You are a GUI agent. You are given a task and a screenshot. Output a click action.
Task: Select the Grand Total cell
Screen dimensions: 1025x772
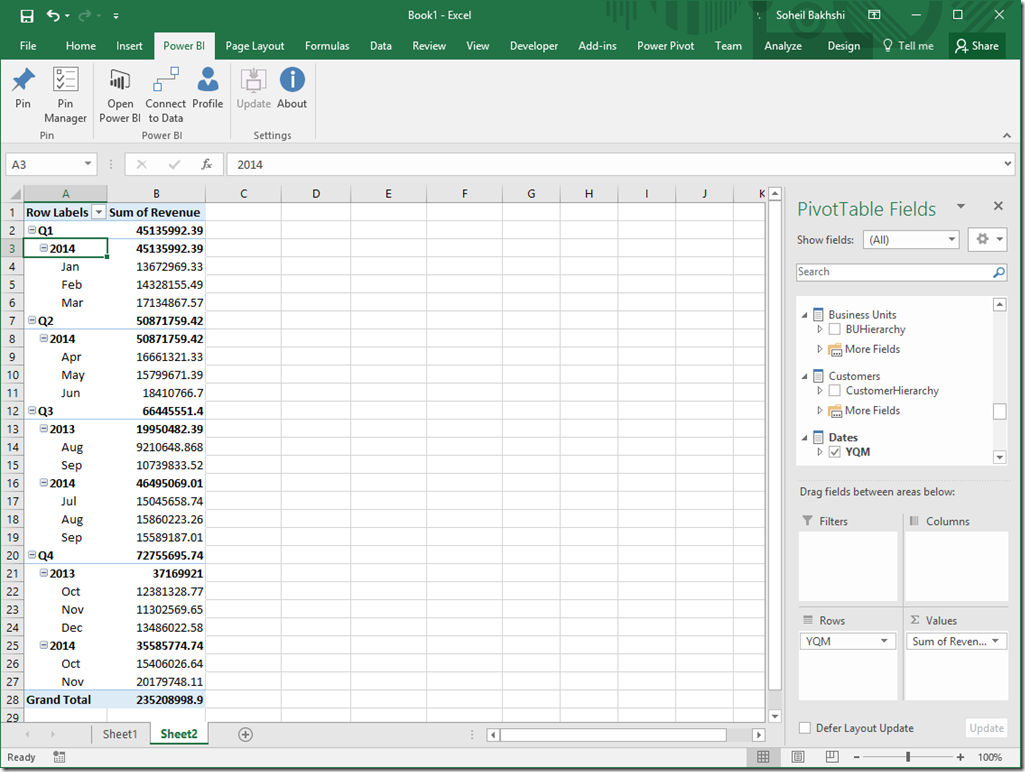65,699
